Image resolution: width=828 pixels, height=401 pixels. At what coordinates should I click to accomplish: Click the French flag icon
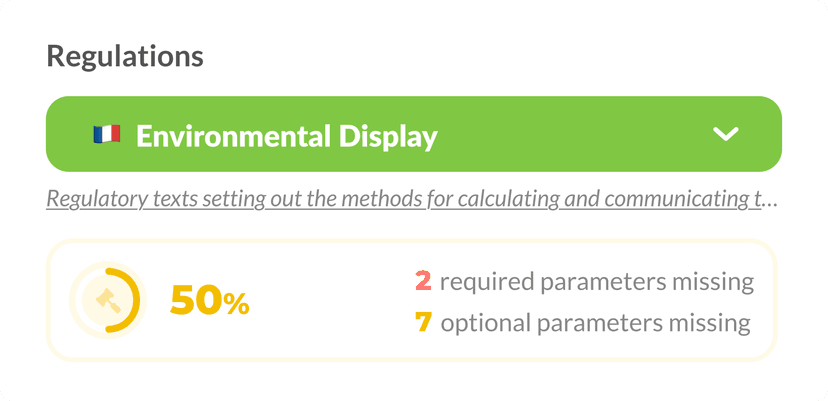[107, 134]
